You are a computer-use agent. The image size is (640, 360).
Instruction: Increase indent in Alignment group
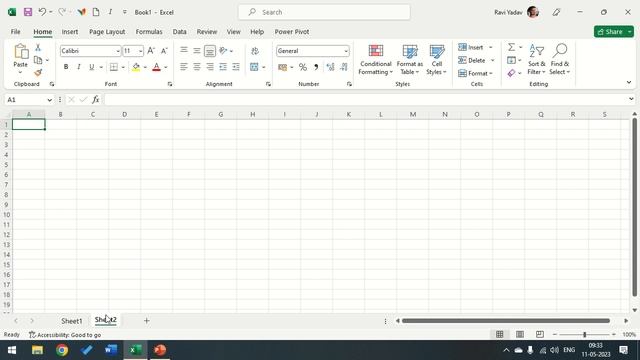pos(236,67)
